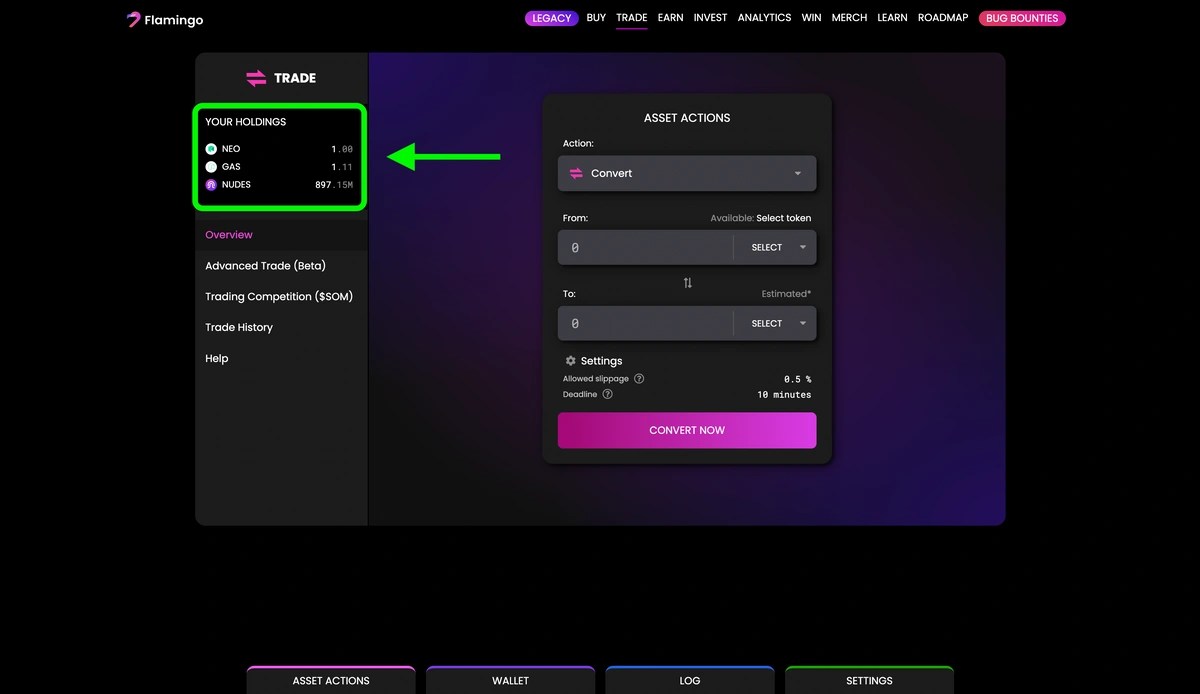Switch to the WALLET tab at bottom
Image resolution: width=1200 pixels, height=694 pixels.
[510, 681]
